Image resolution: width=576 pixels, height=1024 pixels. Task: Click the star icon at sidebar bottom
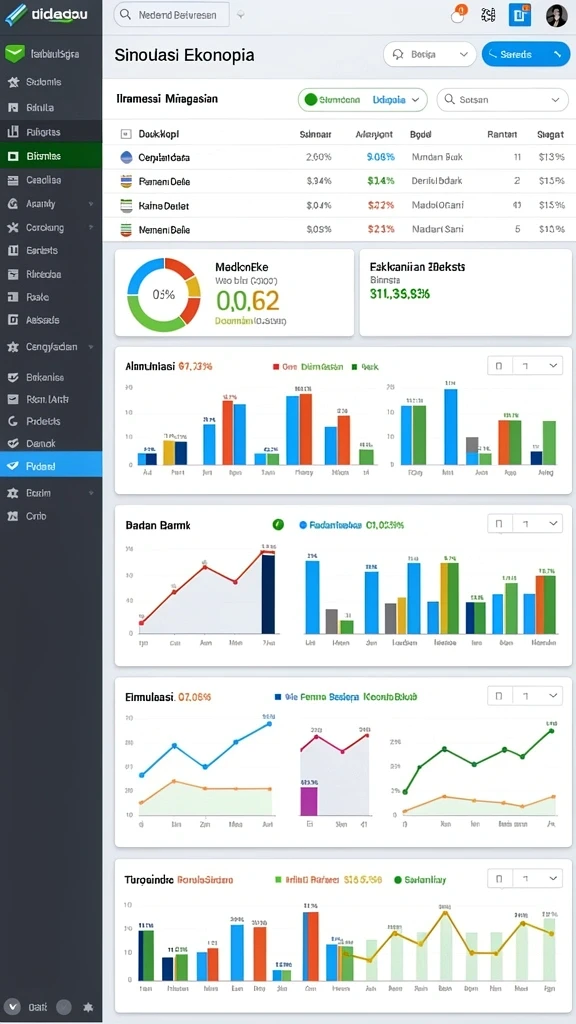click(x=89, y=1007)
